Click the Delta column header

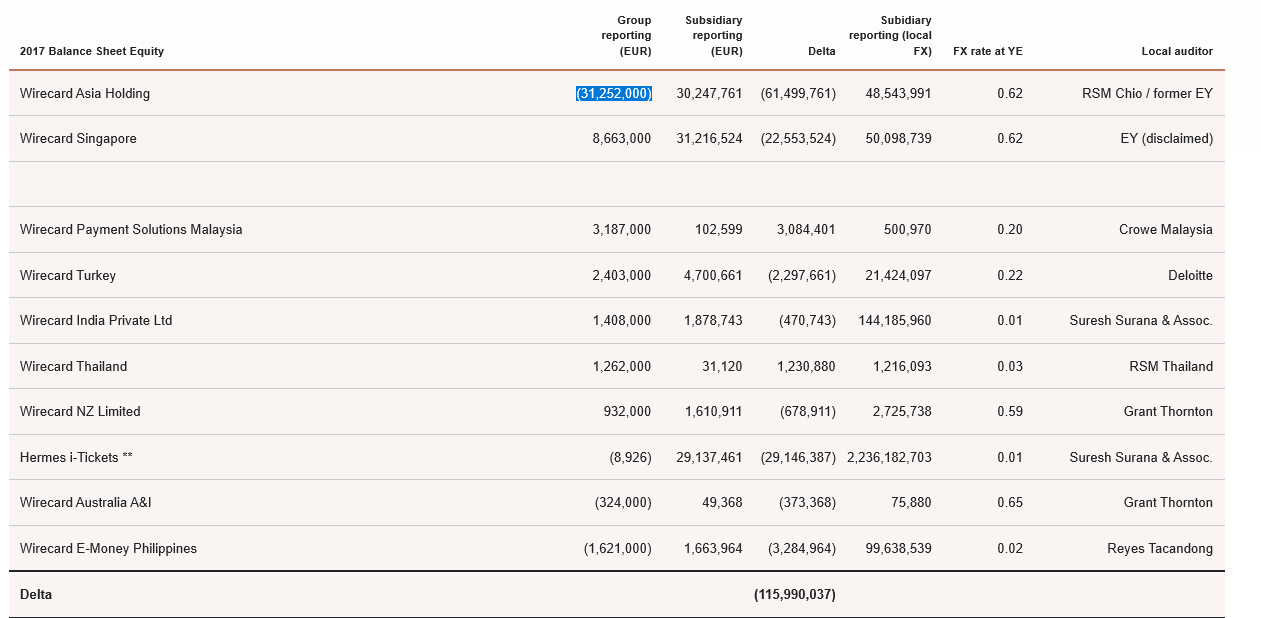pos(822,51)
